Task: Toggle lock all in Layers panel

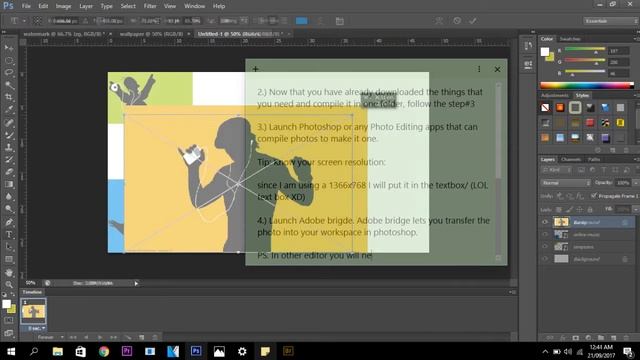Action: click(x=590, y=209)
